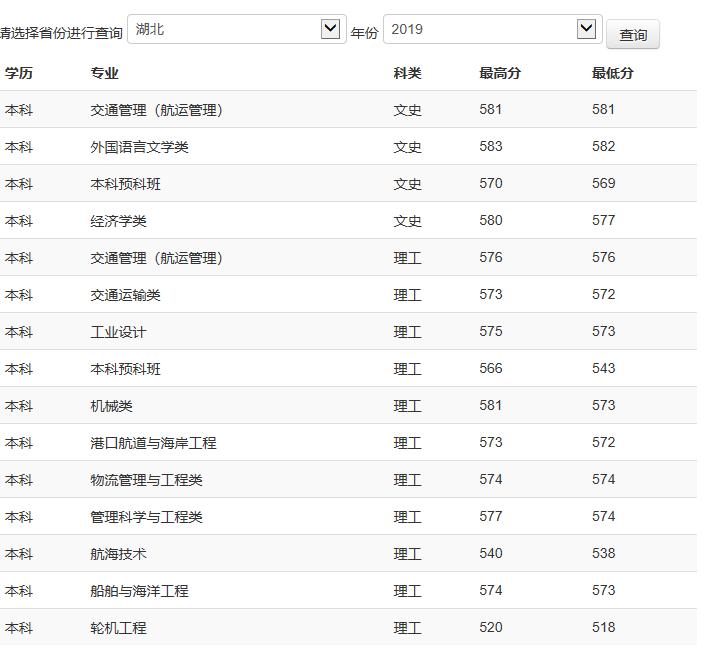
Task: Click highest score 574 for 物流管理与工程类
Action: (491, 479)
